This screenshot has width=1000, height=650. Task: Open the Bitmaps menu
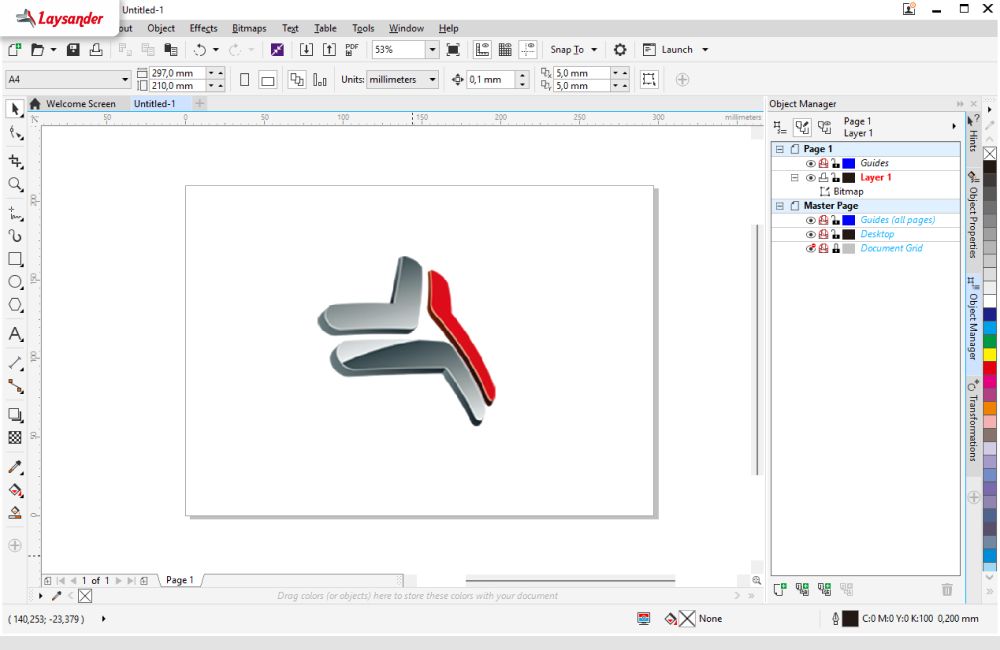click(249, 28)
